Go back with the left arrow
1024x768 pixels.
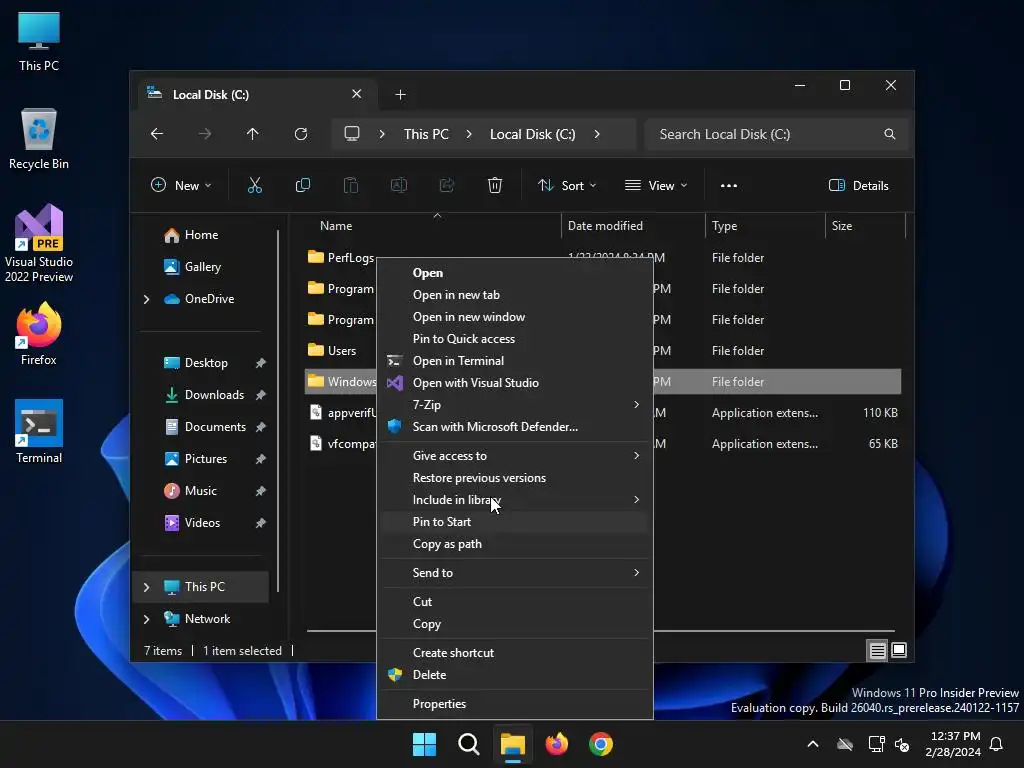(x=157, y=134)
